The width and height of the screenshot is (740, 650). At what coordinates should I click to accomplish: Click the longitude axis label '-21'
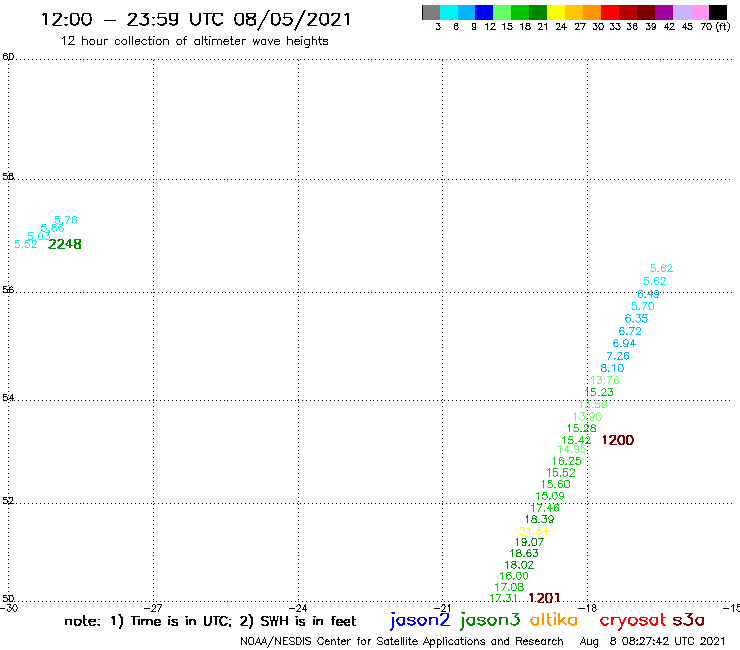(x=442, y=608)
